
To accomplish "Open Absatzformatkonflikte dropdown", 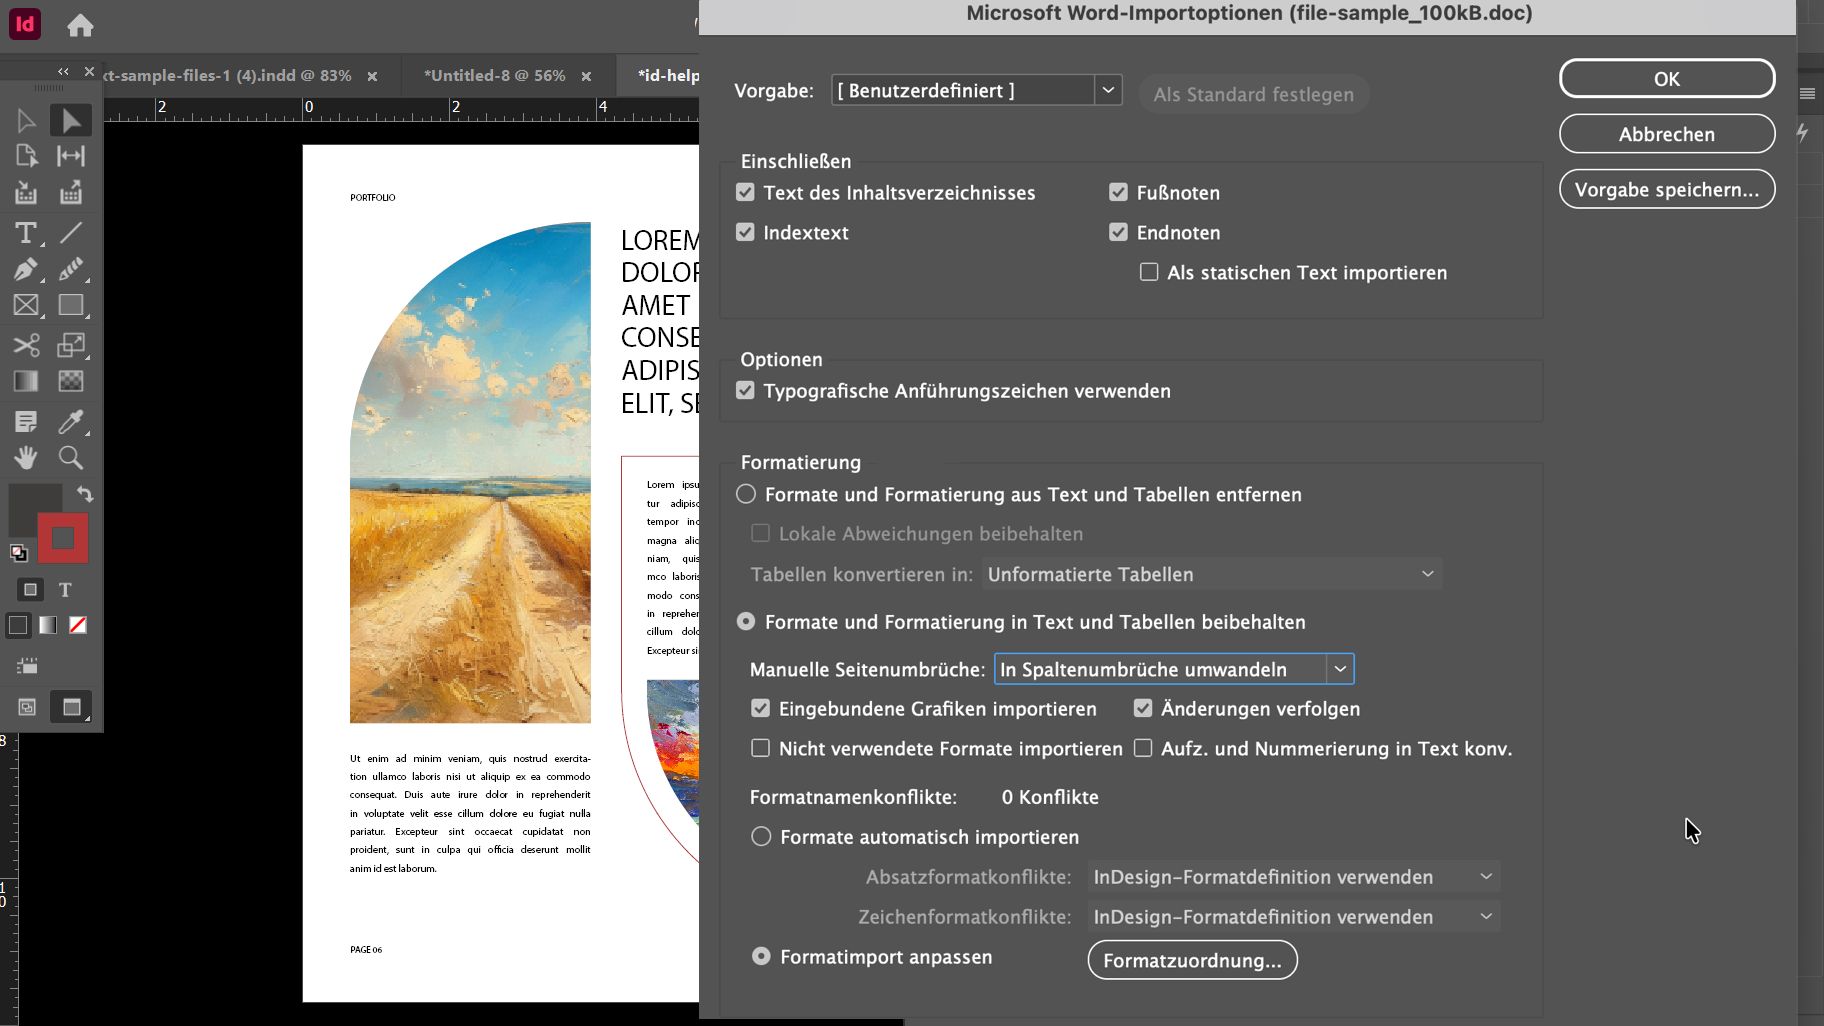I will 1294,877.
